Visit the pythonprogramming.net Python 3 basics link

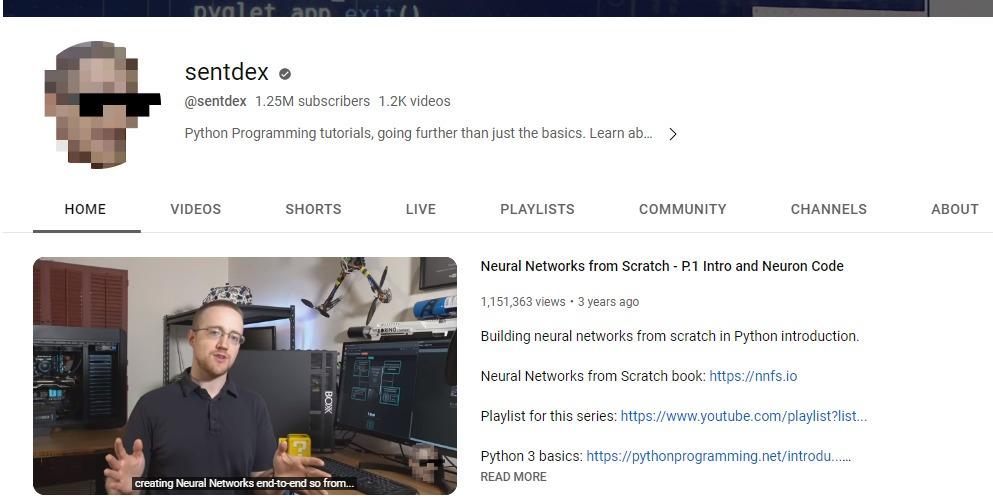point(718,456)
